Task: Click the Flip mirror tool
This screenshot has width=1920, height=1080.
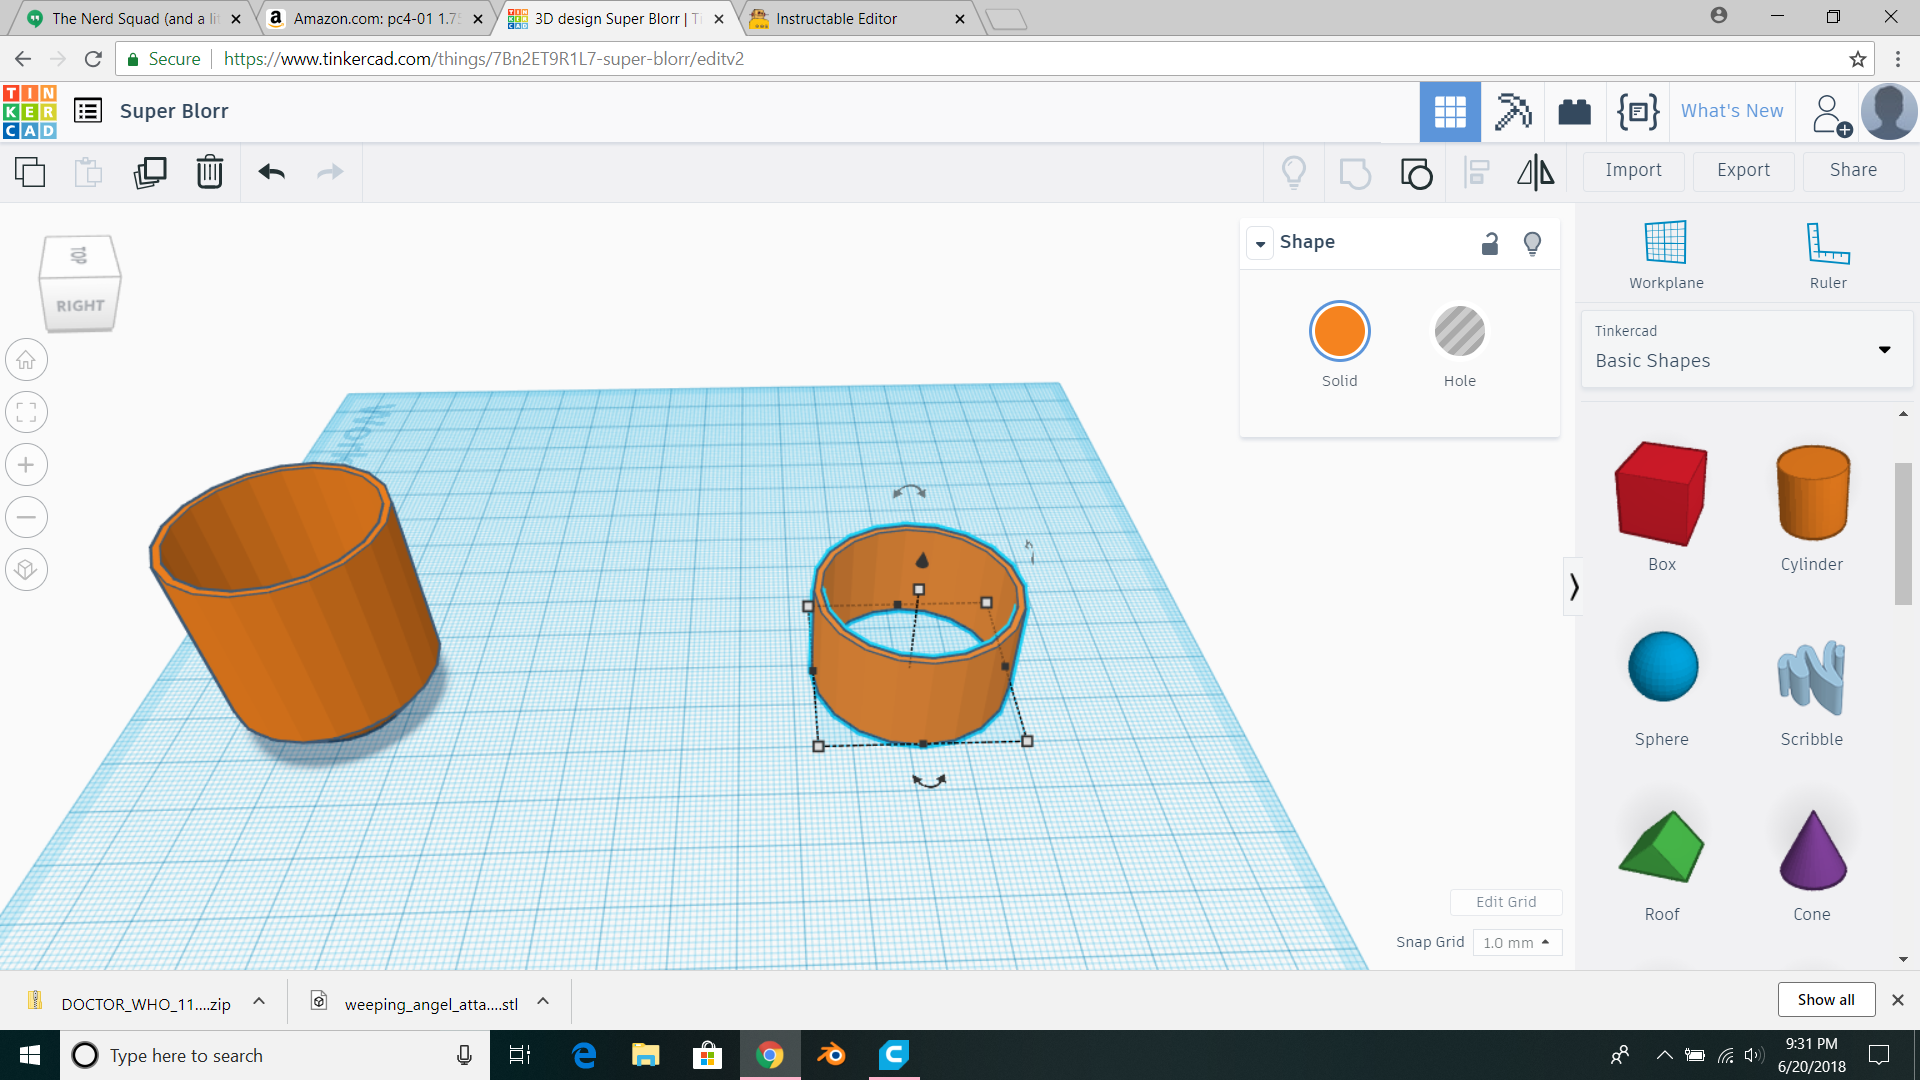Action: click(x=1536, y=172)
